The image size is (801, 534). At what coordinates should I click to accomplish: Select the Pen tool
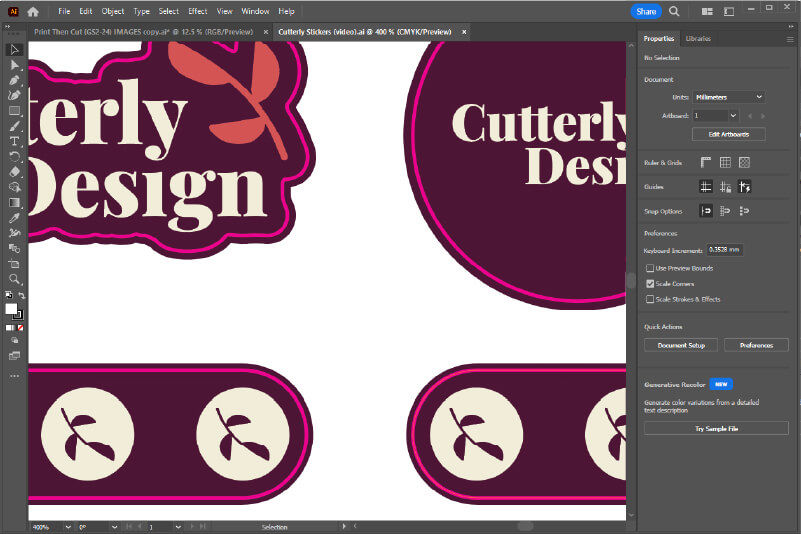pyautogui.click(x=14, y=80)
